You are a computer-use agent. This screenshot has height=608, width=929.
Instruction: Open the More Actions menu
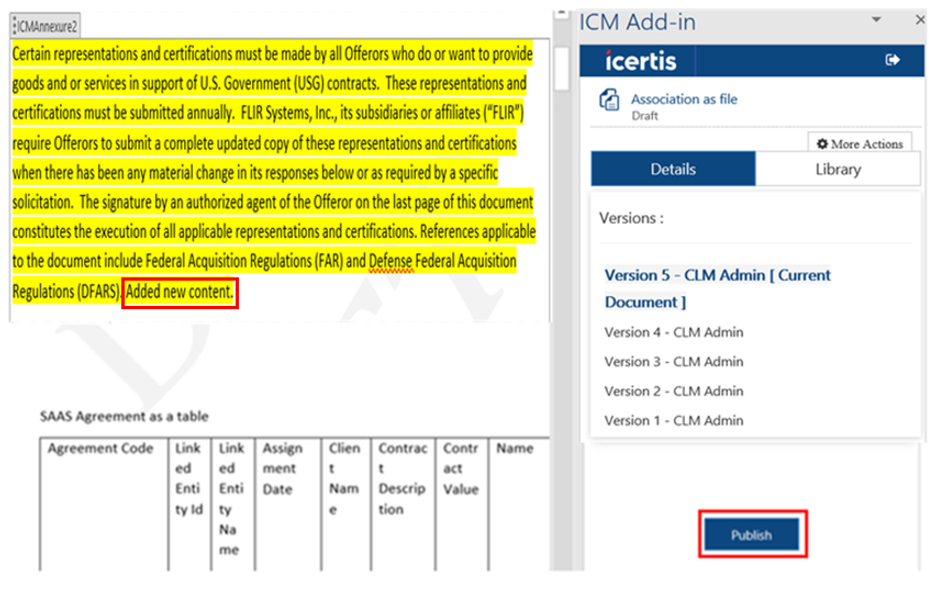pyautogui.click(x=859, y=144)
